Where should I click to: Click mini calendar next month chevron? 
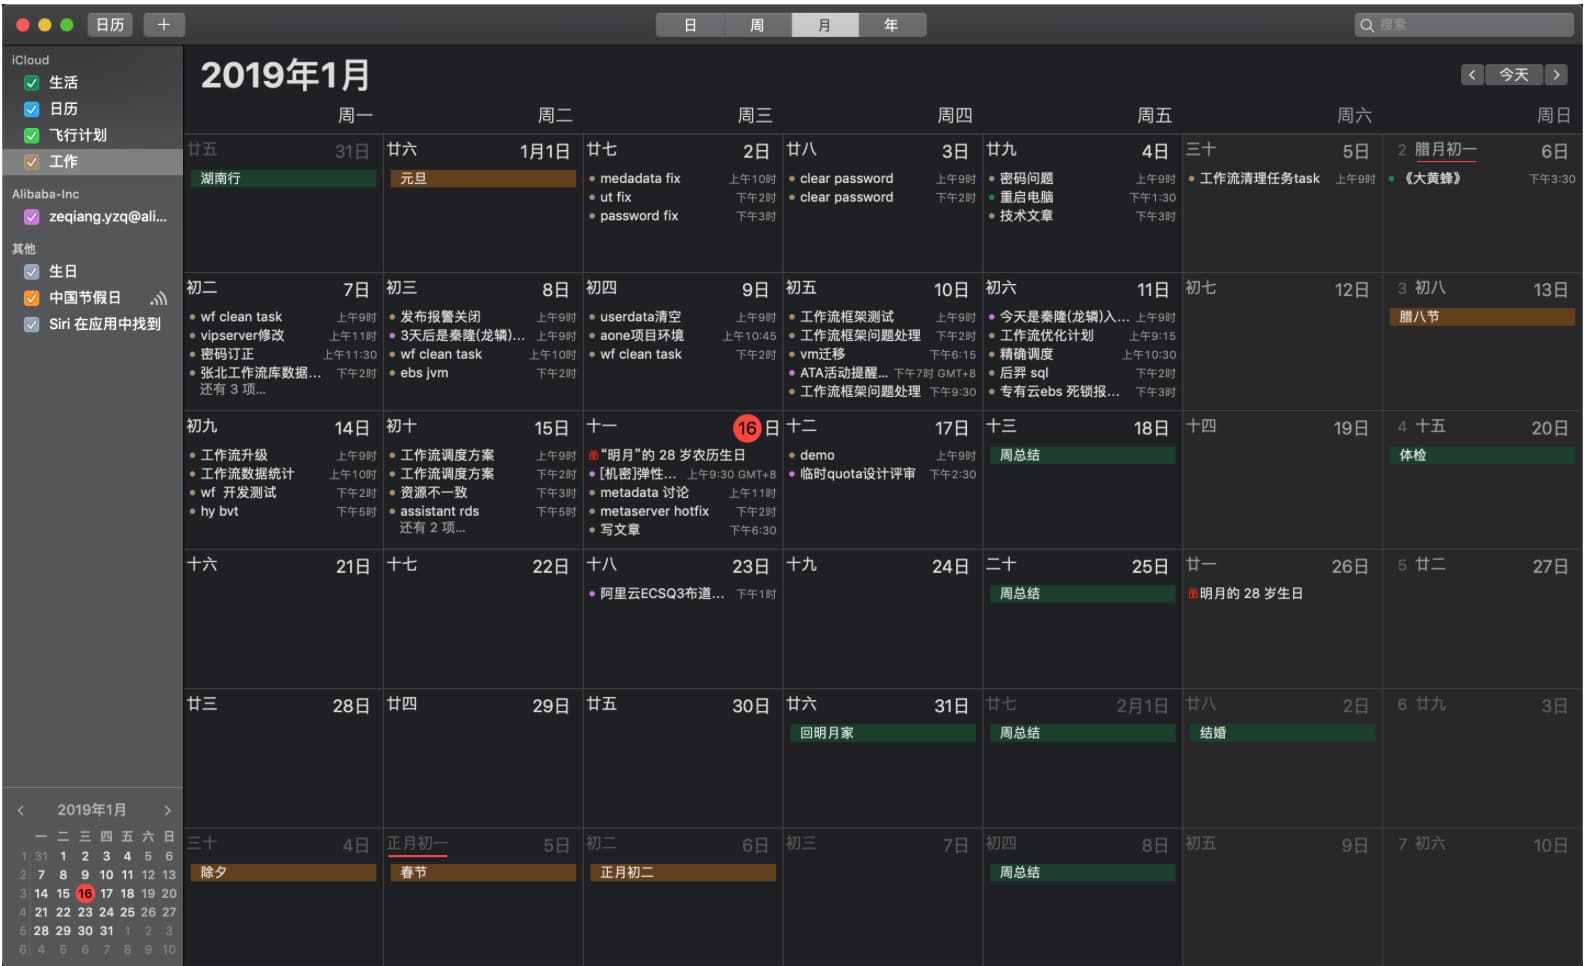tap(167, 810)
